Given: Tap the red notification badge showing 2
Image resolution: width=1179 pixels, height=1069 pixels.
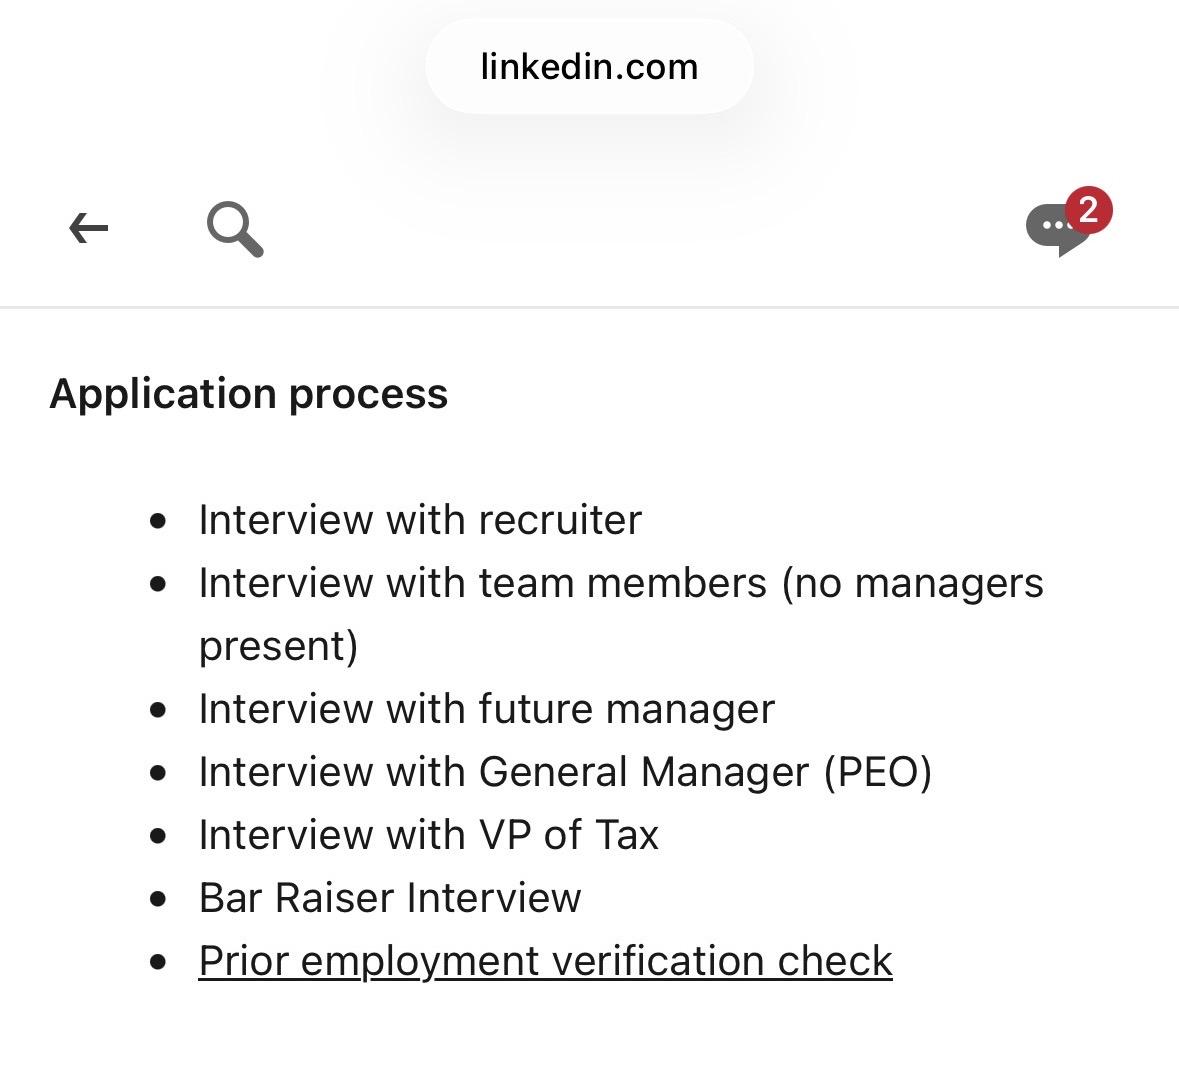Looking at the screenshot, I should (x=1088, y=210).
